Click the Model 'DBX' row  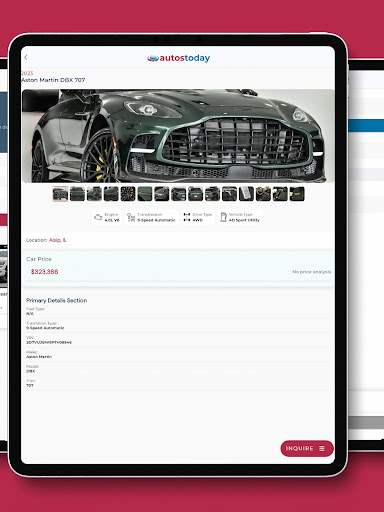tap(177, 369)
